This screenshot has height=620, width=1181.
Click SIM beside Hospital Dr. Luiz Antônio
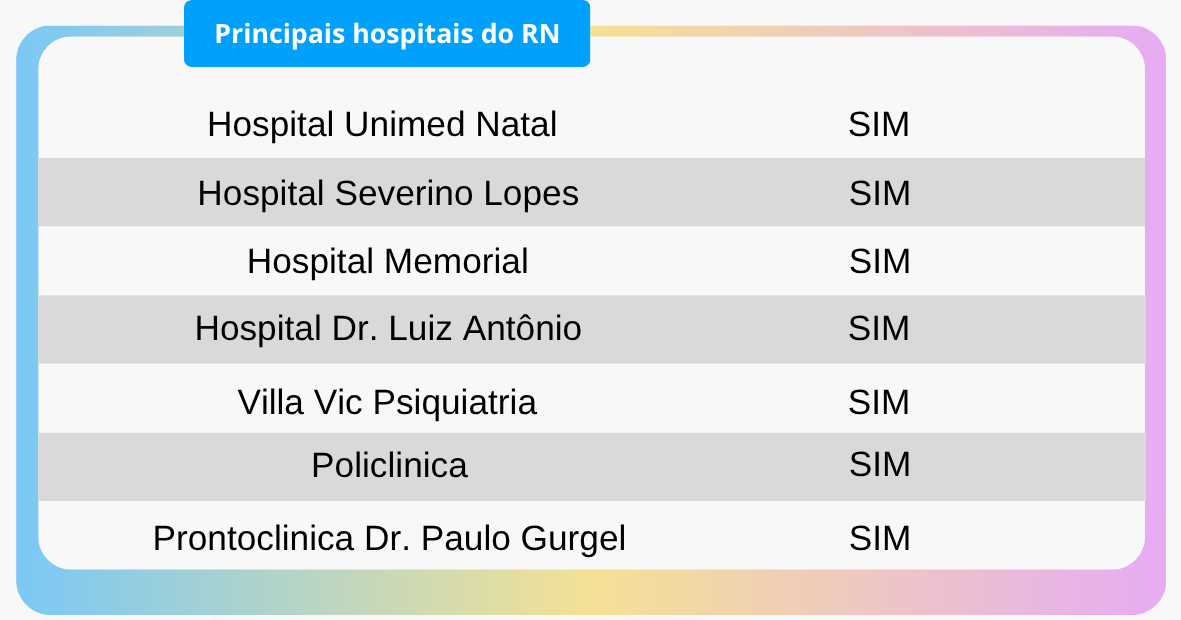coord(879,328)
